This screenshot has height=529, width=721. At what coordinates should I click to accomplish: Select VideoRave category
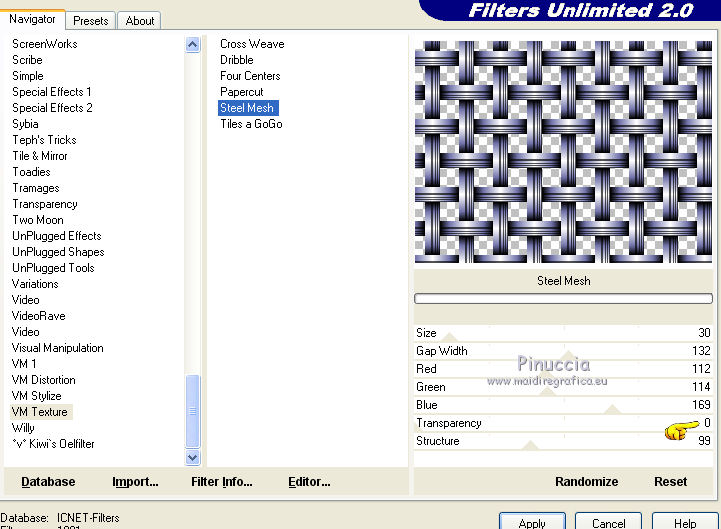coord(39,316)
